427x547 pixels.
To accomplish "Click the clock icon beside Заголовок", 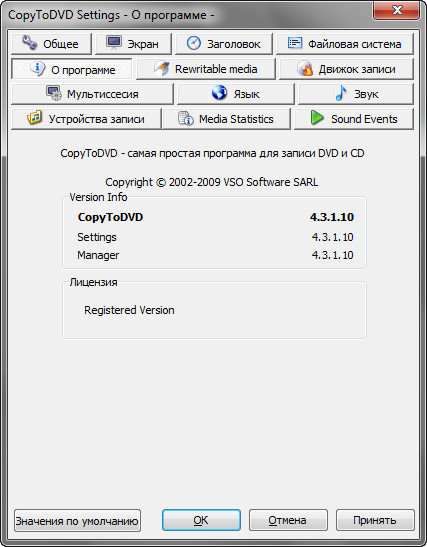I will coord(194,43).
